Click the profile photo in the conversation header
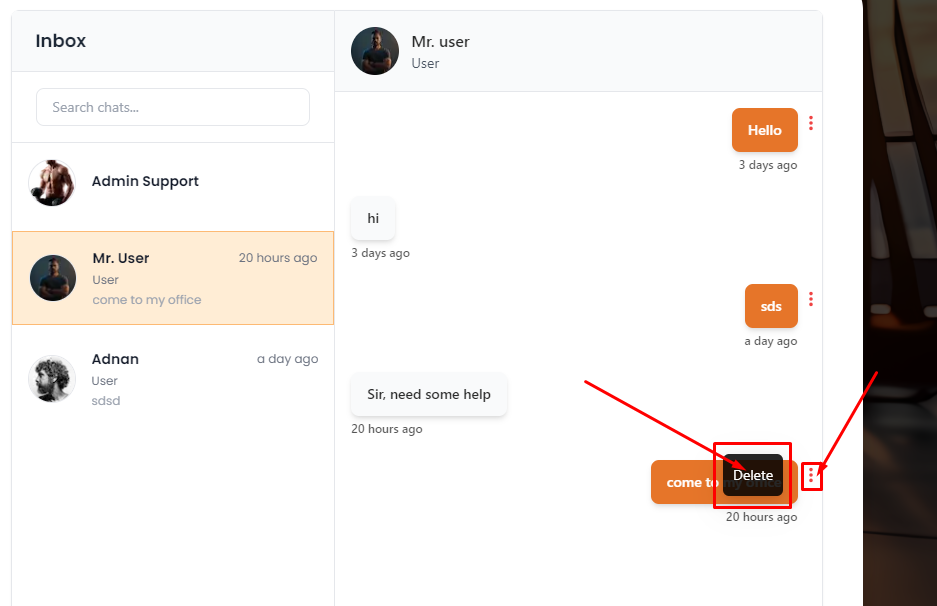This screenshot has width=937, height=606. [x=375, y=51]
